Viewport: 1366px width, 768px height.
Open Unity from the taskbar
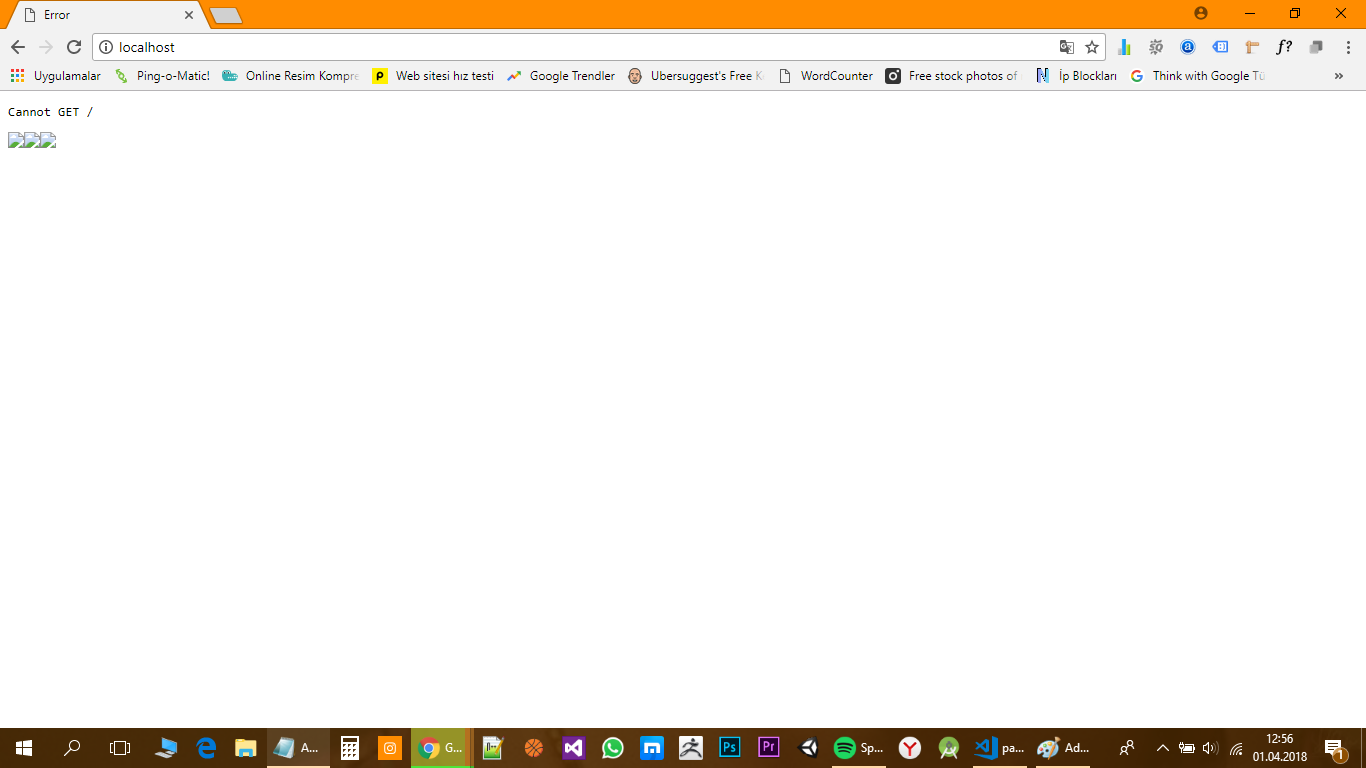click(807, 747)
